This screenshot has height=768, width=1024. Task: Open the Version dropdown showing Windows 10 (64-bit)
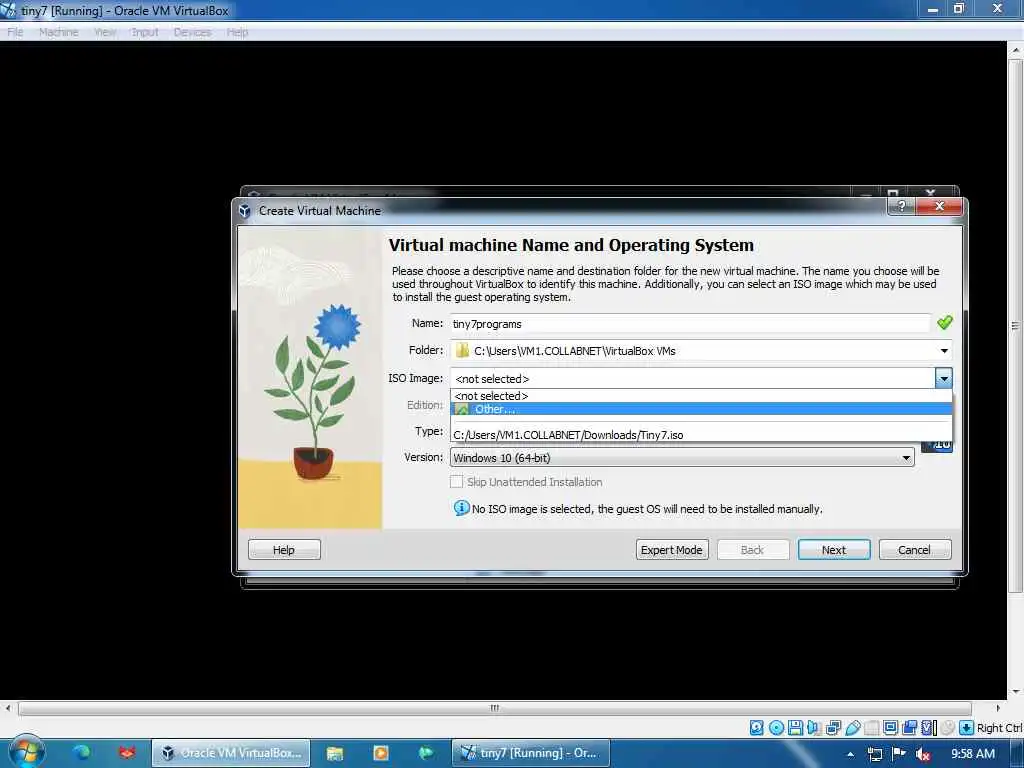pyautogui.click(x=682, y=458)
